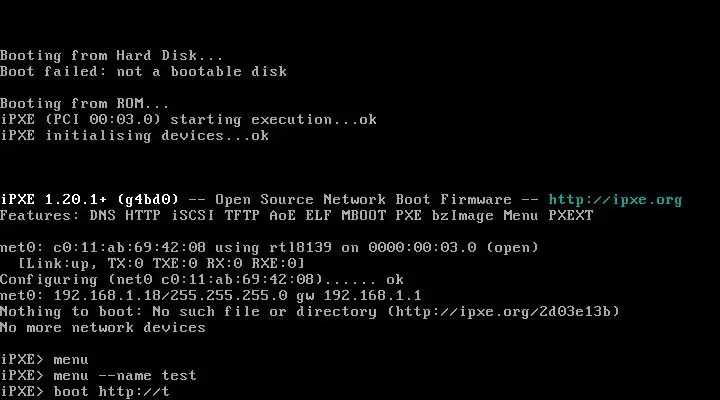Click the Features list line
This screenshot has width=720, height=400.
(296, 215)
